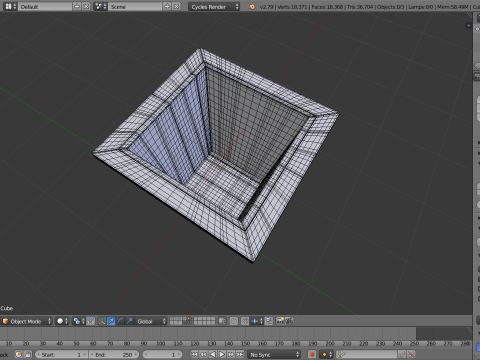The image size is (480, 360).
Task: Play the animation forward
Action: [222, 354]
